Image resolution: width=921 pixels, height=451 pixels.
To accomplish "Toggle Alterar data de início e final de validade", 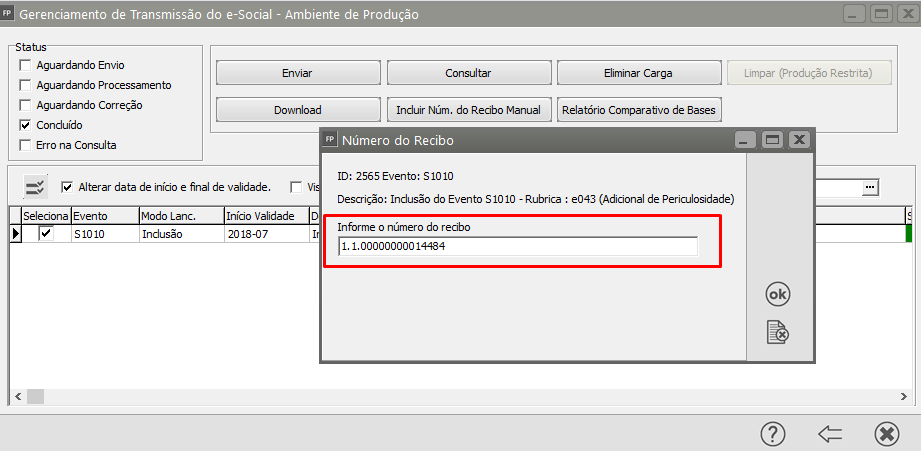I will (x=68, y=187).
